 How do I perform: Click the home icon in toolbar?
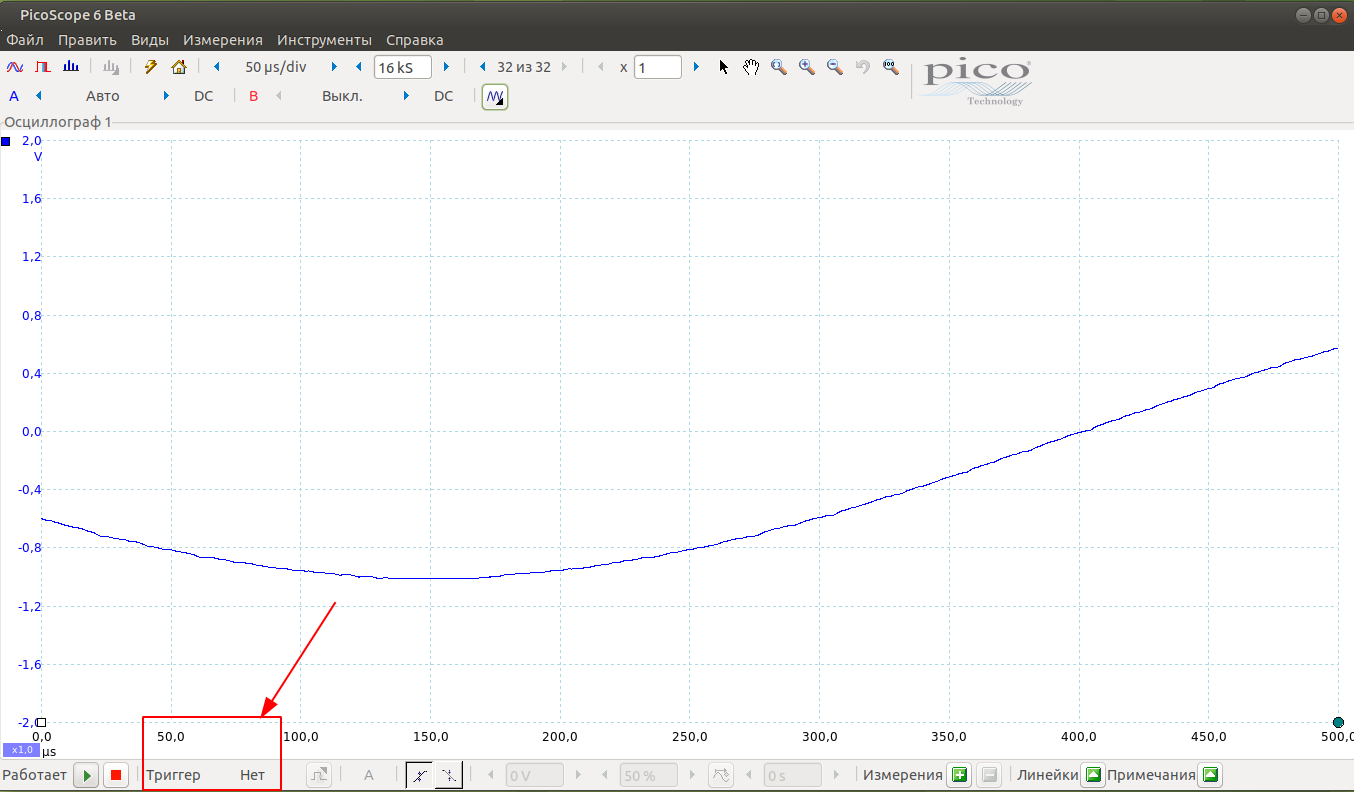tap(179, 67)
